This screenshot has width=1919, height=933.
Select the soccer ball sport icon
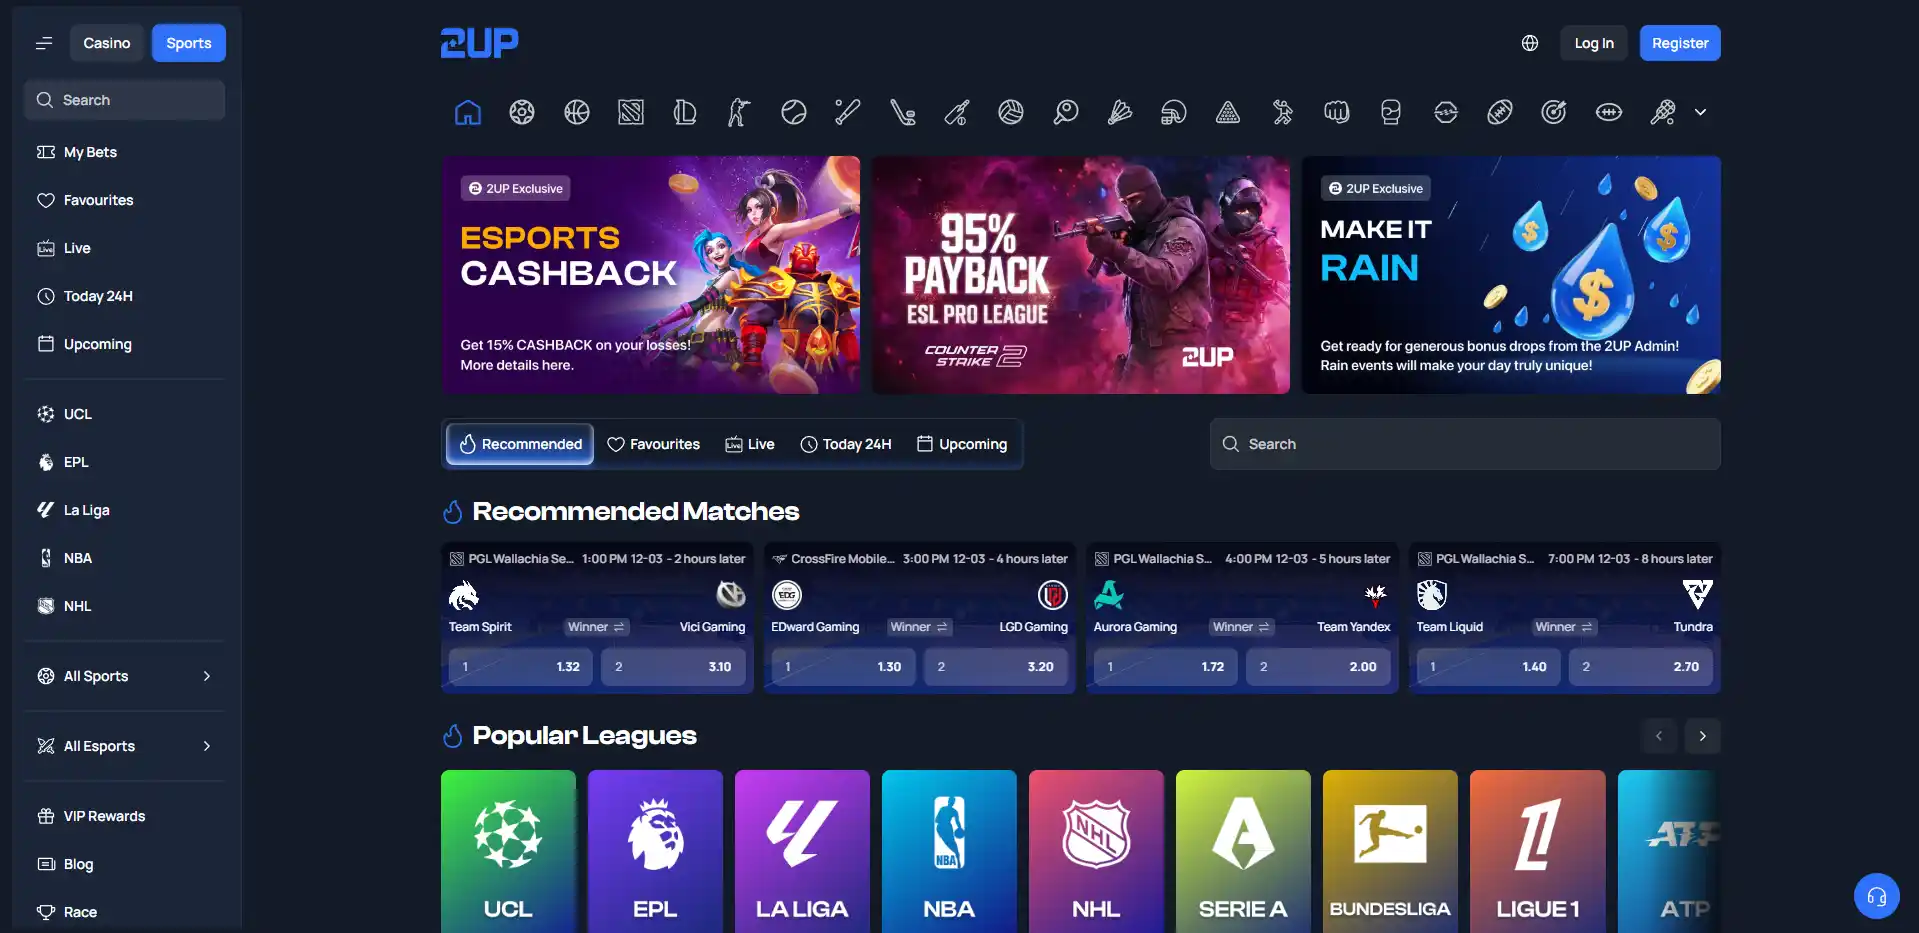coord(522,112)
